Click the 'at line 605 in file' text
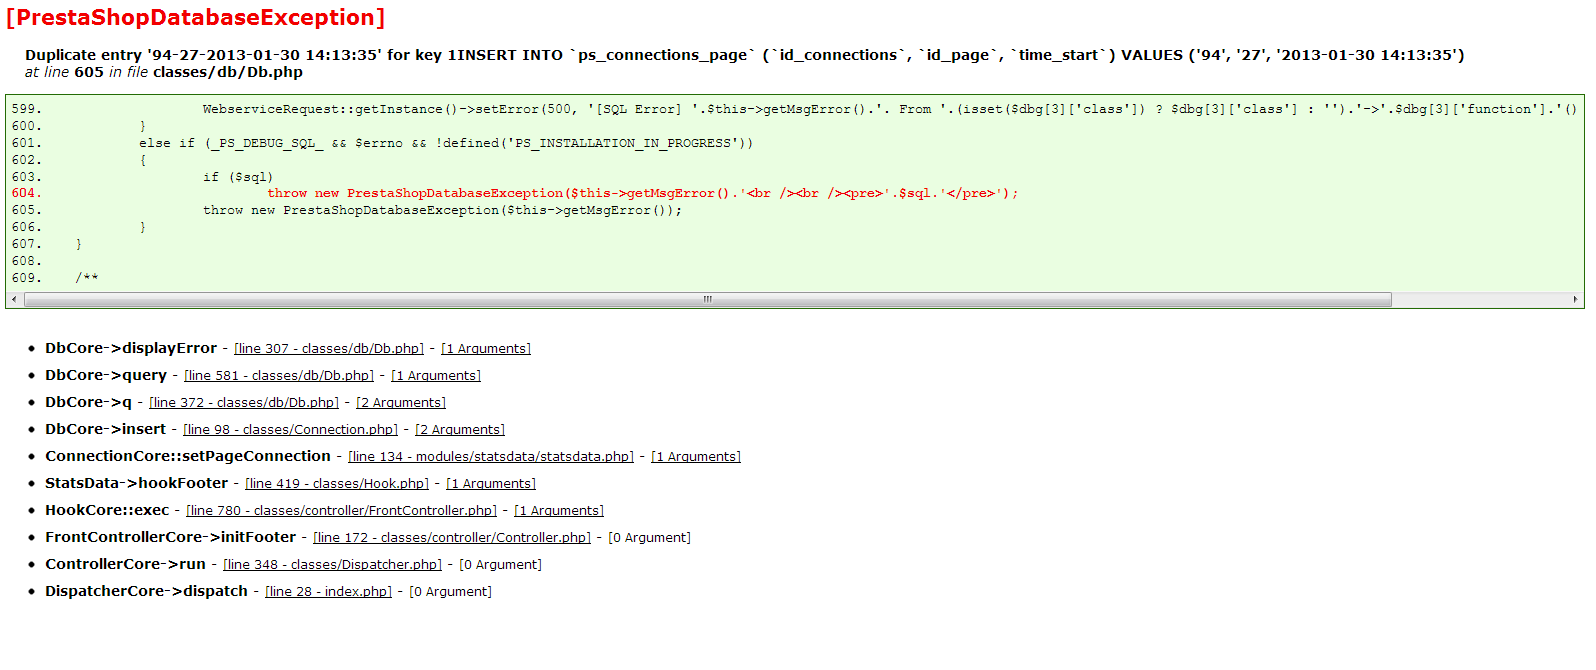 [x=164, y=72]
